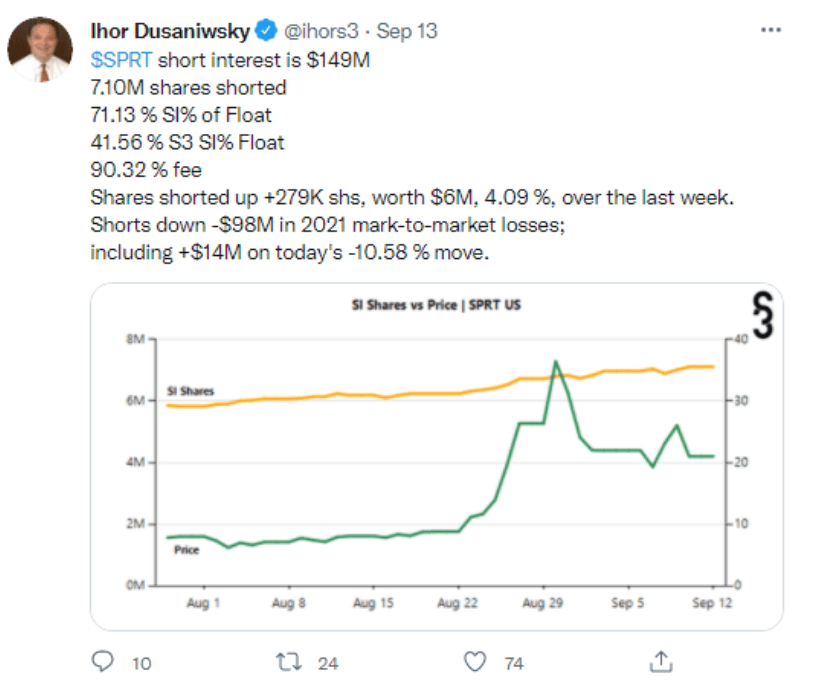Open the share tweet icon

(660, 661)
